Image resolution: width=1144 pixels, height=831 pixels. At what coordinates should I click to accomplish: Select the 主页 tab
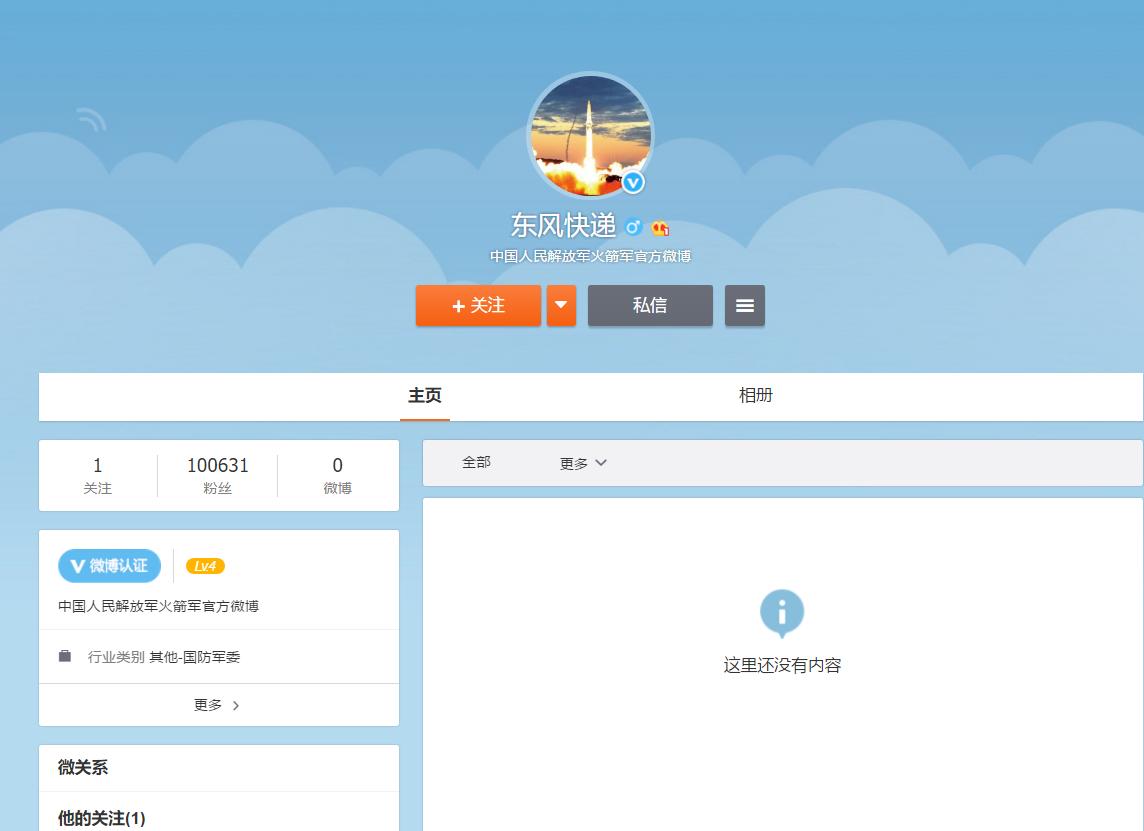[425, 395]
